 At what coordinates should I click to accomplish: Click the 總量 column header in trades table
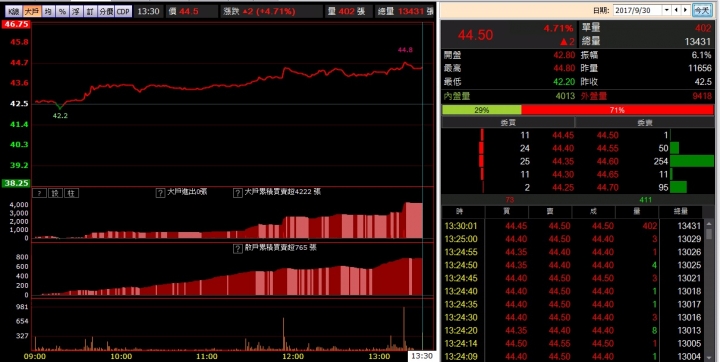pos(681,212)
